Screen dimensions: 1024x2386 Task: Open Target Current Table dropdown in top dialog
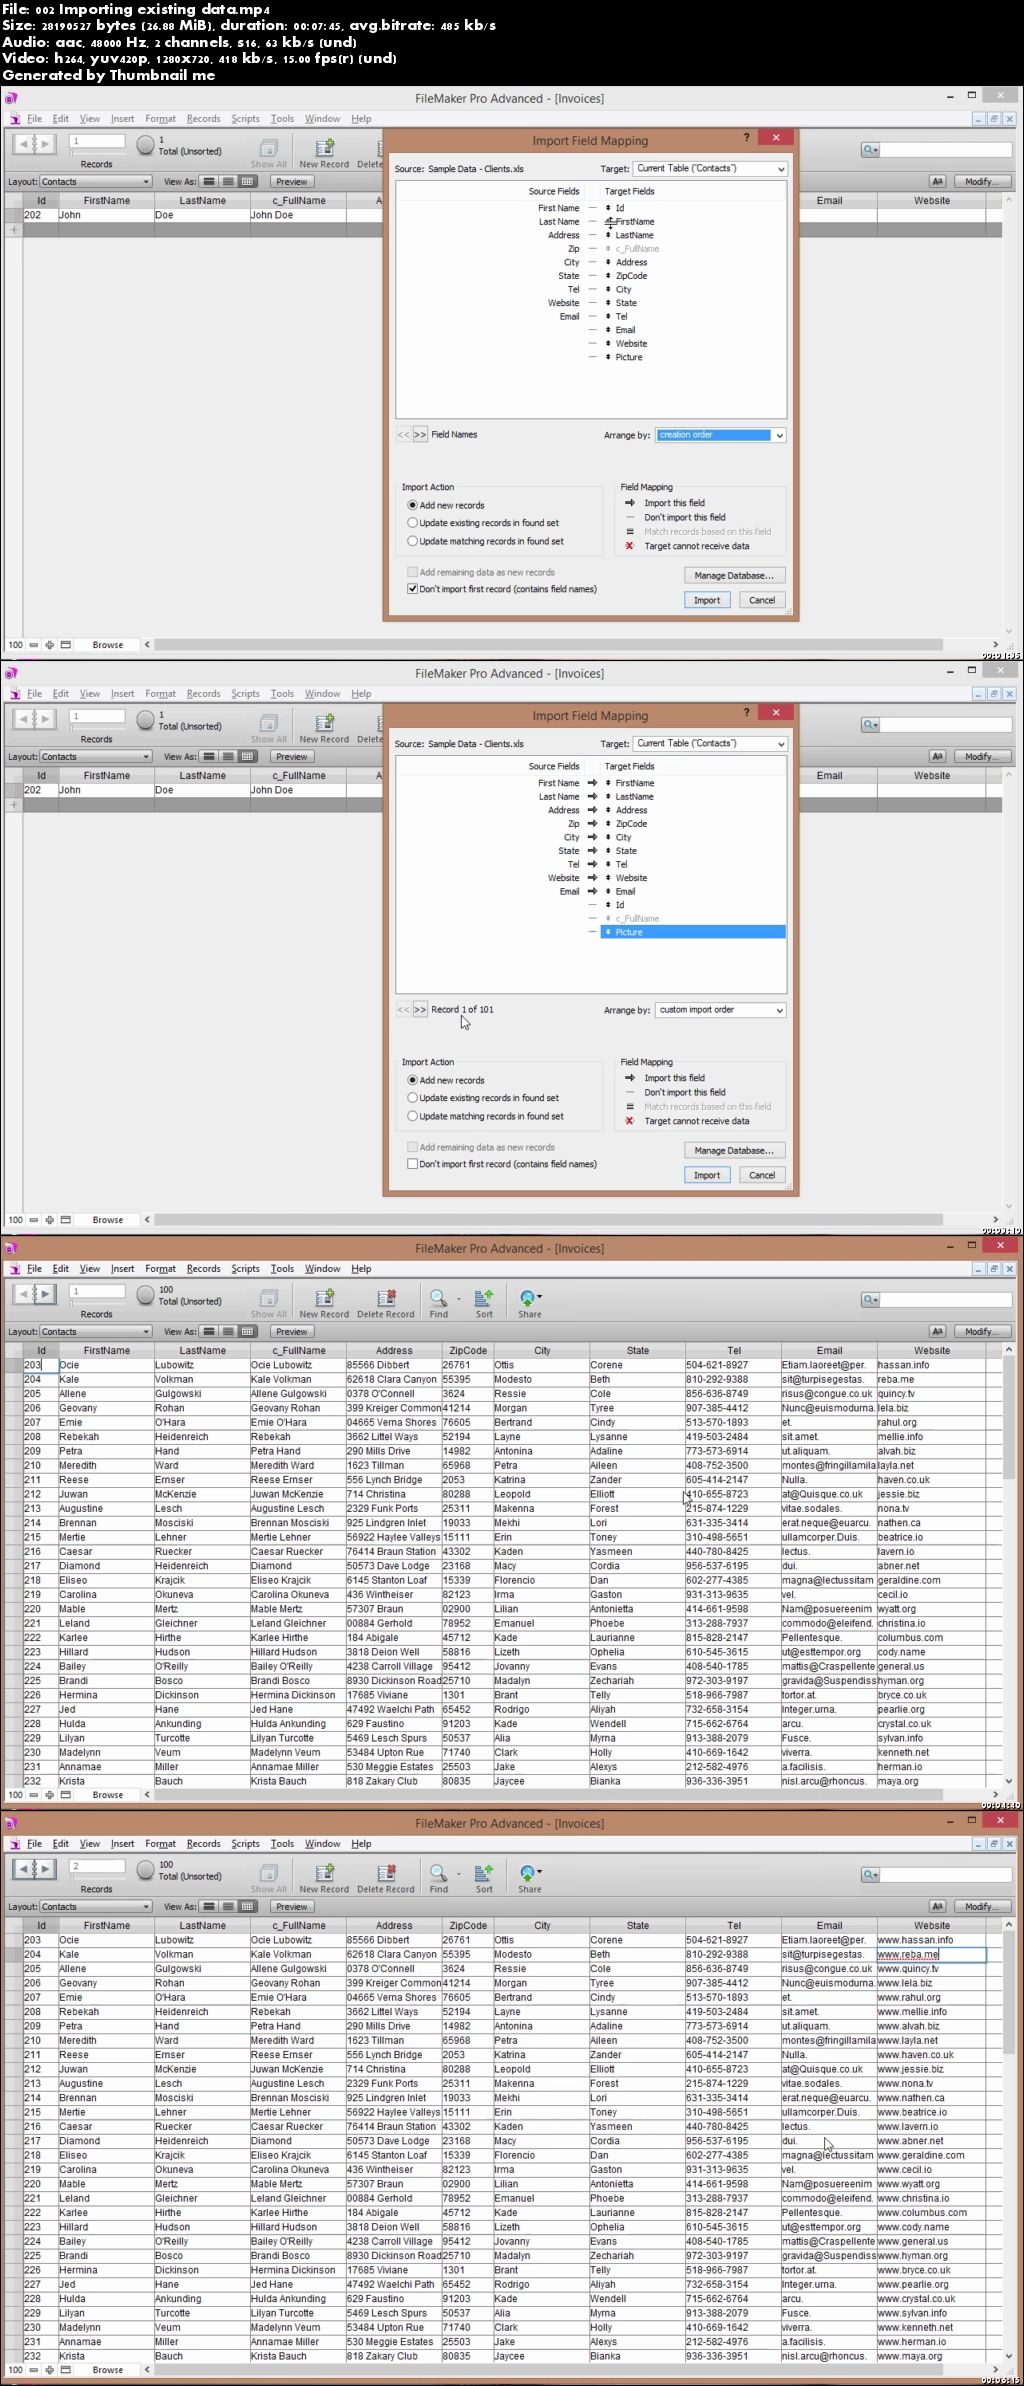(x=710, y=169)
